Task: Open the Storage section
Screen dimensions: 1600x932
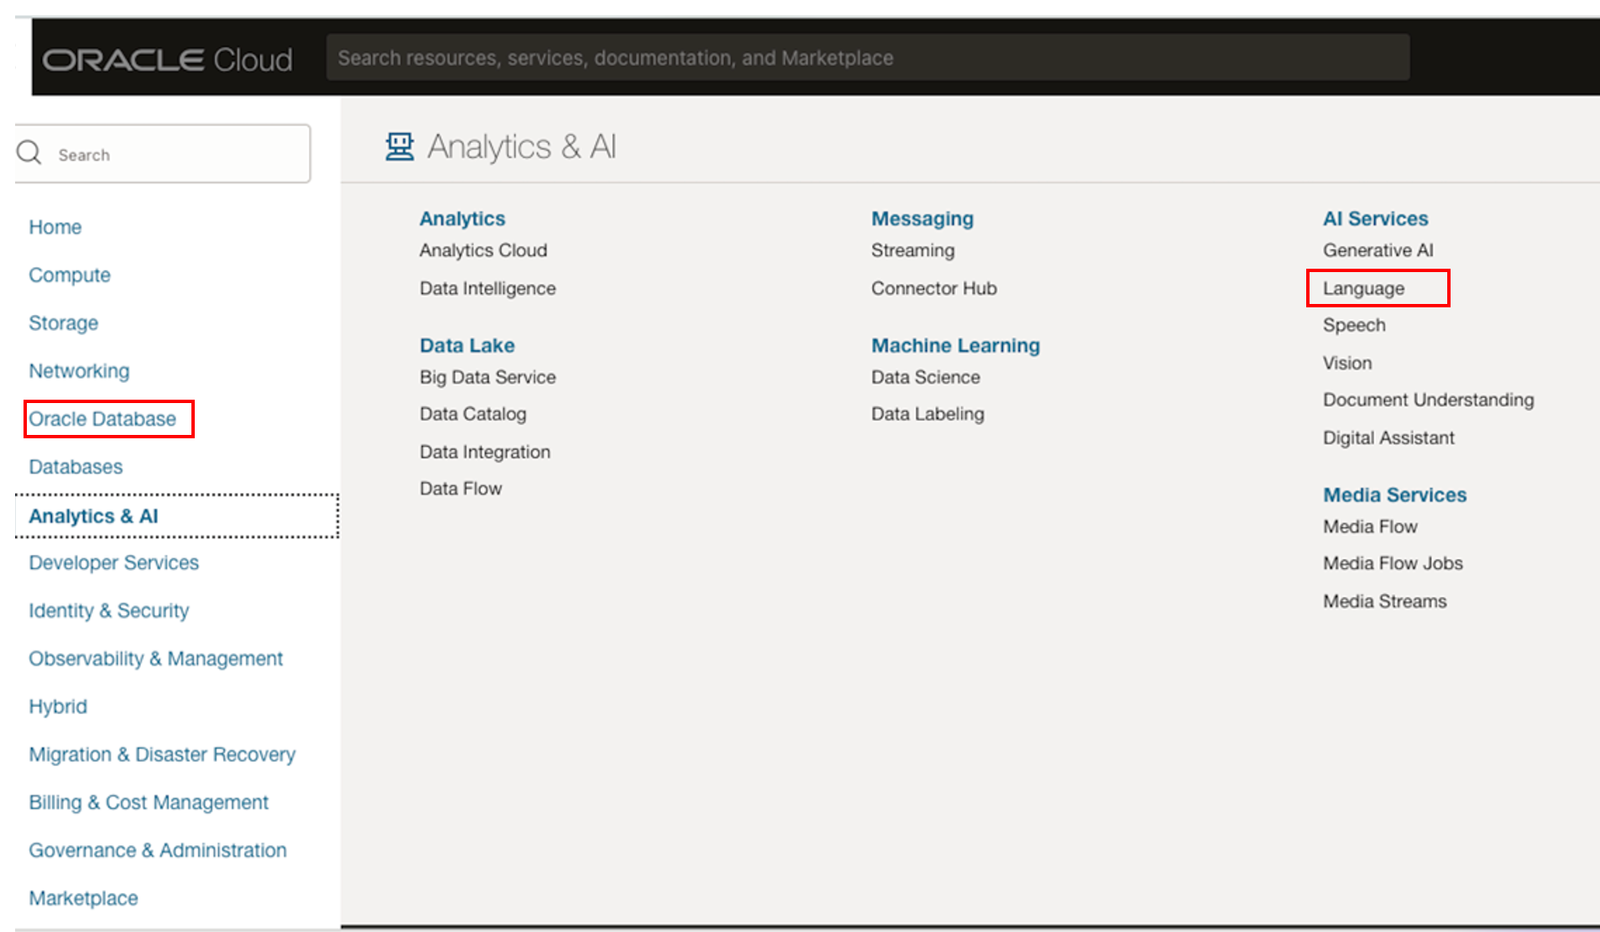Action: pos(63,322)
